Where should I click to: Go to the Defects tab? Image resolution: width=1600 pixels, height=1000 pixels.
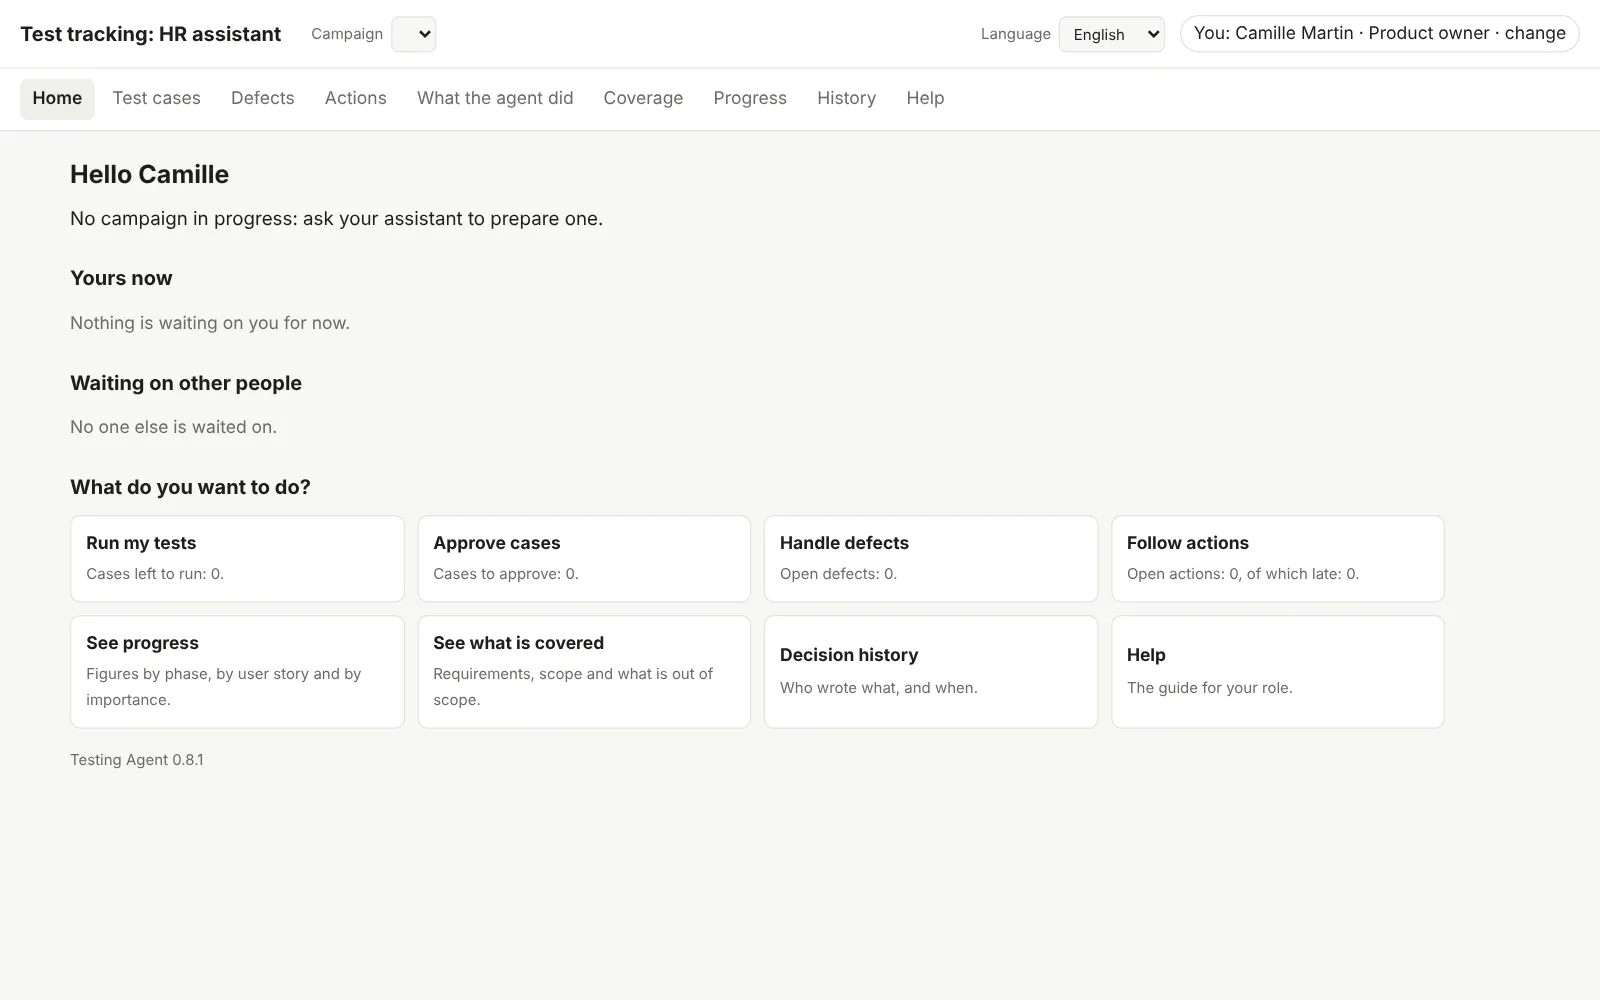click(263, 98)
